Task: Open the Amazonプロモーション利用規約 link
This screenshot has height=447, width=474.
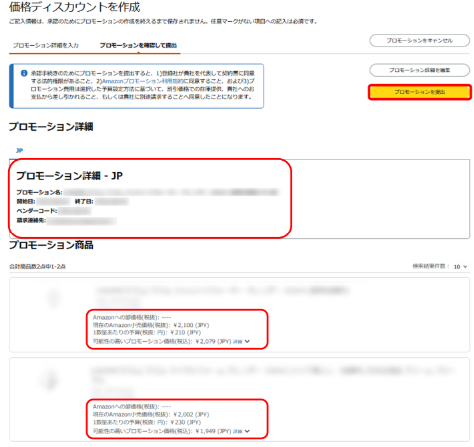Action: click(141, 81)
